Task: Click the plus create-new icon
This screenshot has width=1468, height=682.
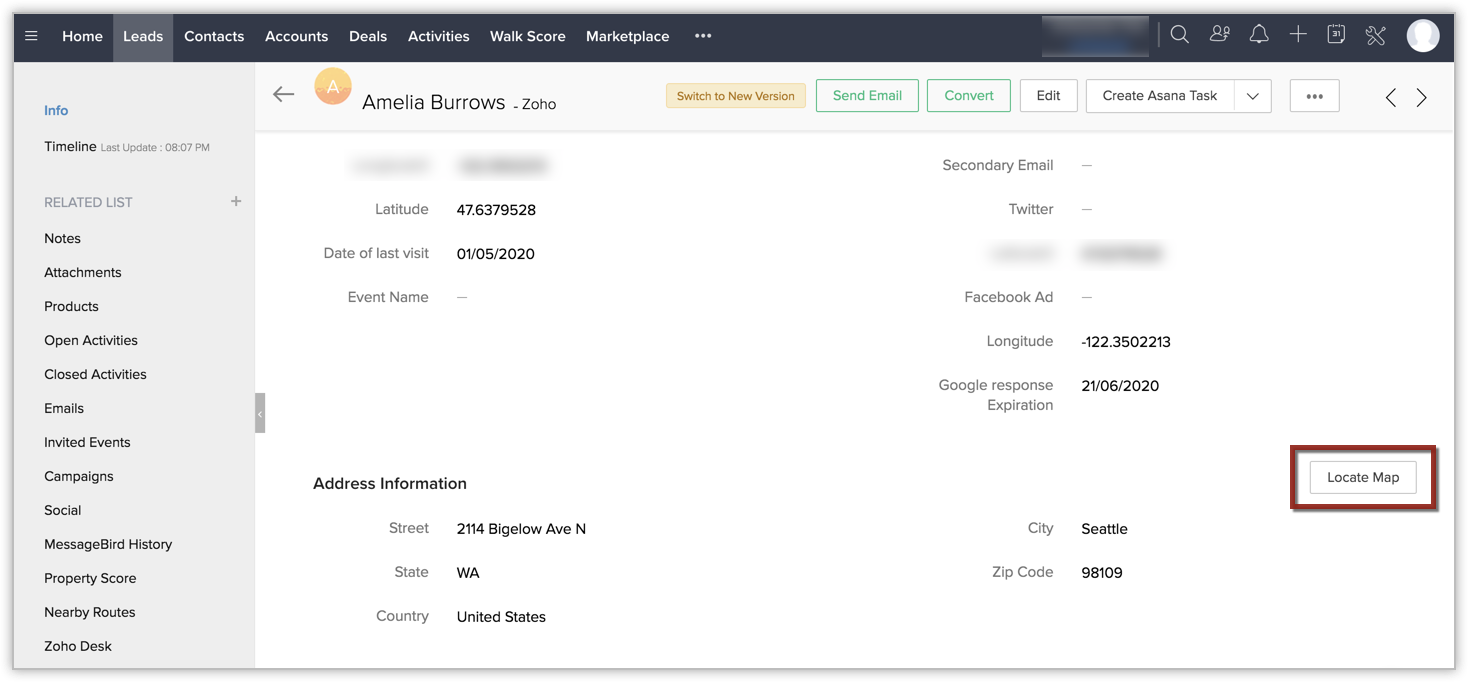Action: [1298, 35]
